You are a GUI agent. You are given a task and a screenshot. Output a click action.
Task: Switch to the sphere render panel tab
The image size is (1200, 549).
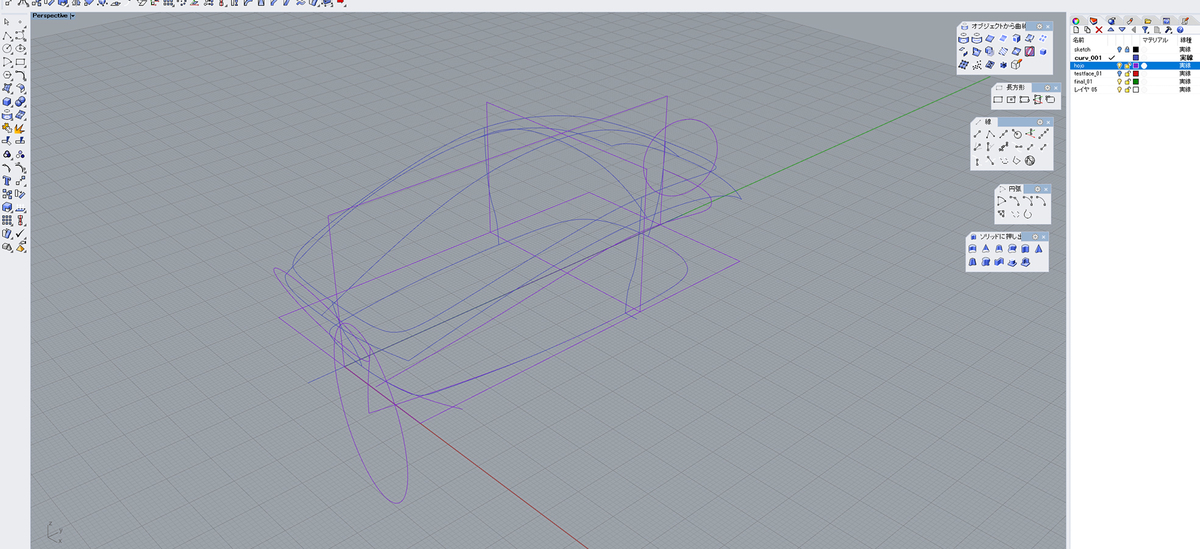pyautogui.click(x=1112, y=21)
